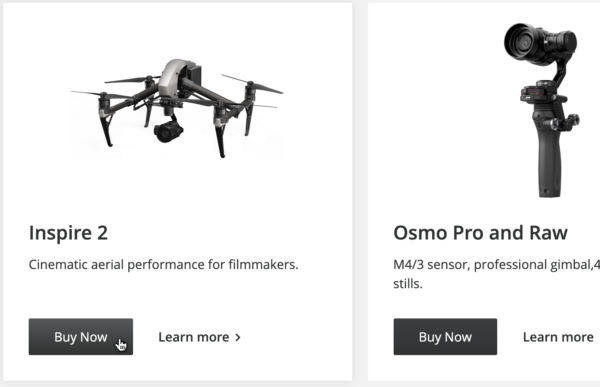Select the Inspire 2 drone product image
Image resolution: width=600 pixels, height=387 pixels.
177,108
